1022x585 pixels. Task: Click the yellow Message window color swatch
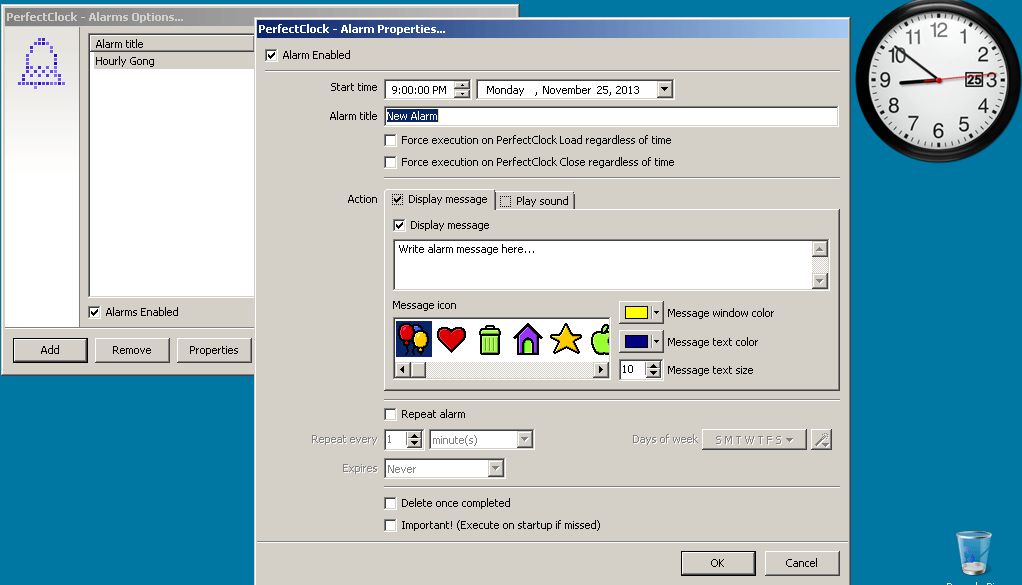pos(635,313)
